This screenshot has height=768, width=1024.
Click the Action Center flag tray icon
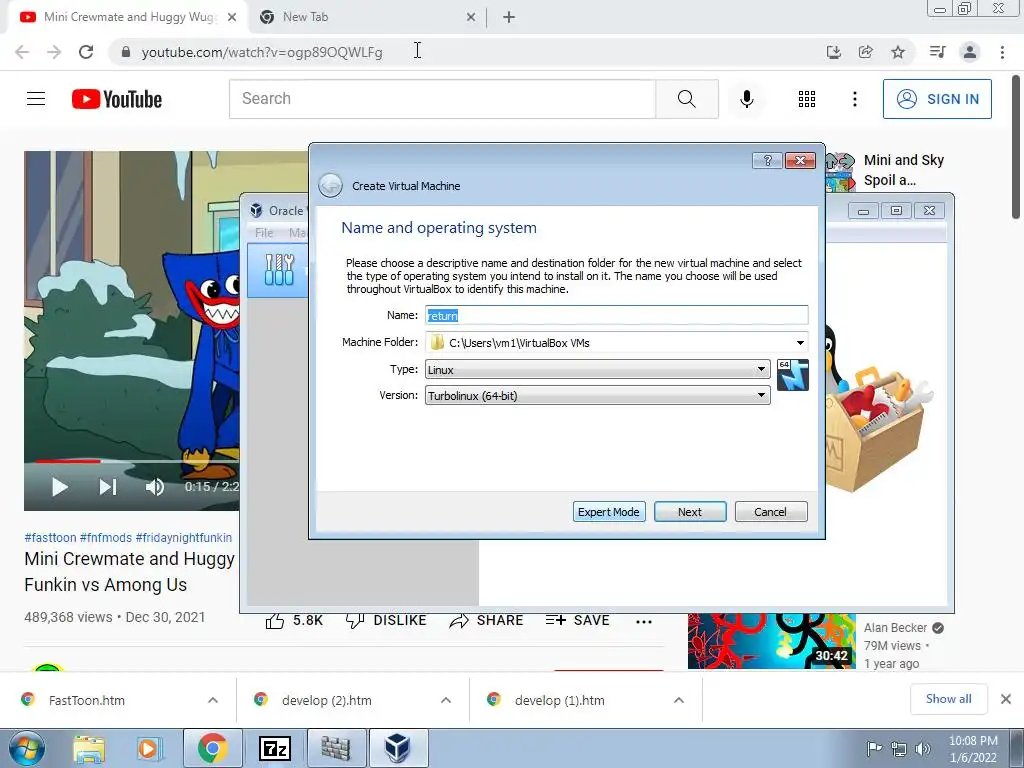[874, 749]
